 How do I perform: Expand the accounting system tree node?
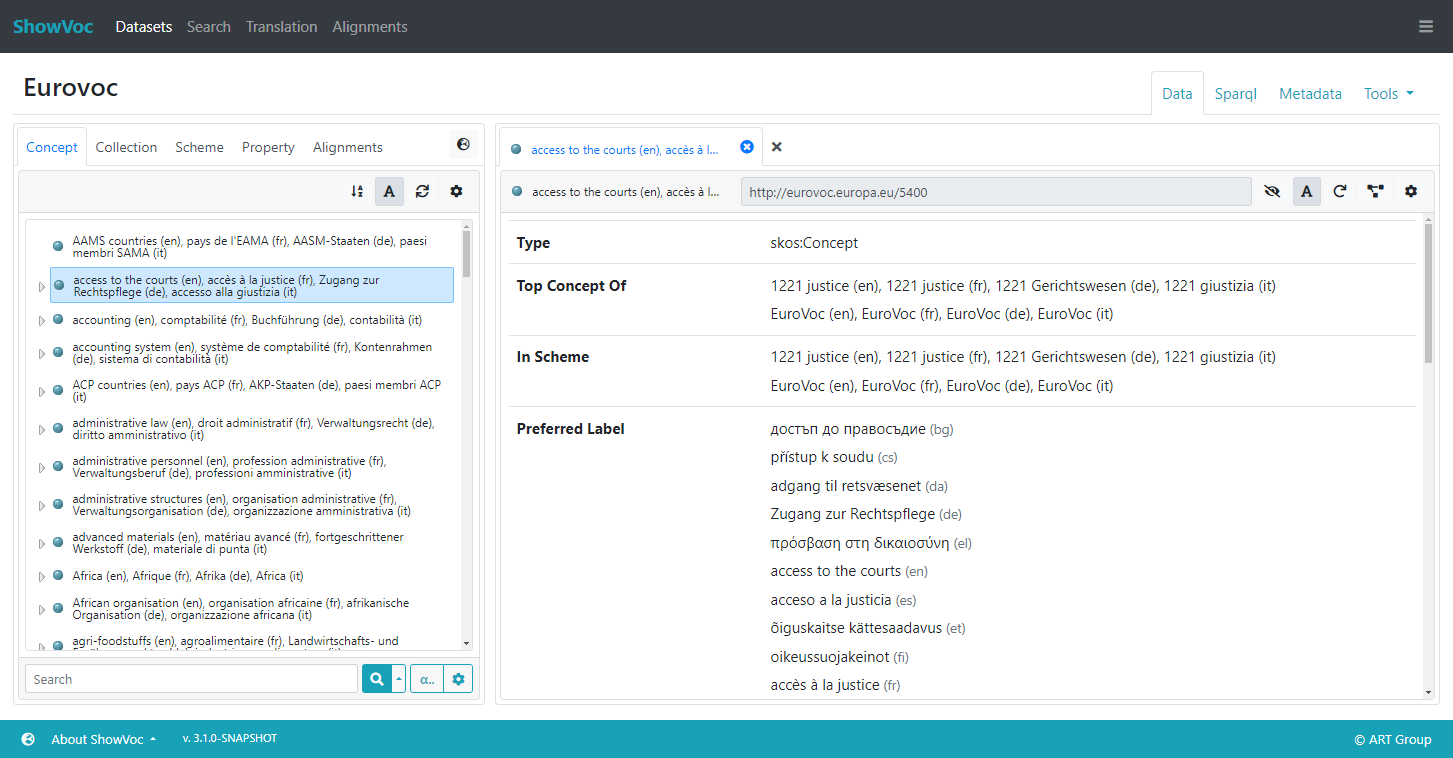41,354
